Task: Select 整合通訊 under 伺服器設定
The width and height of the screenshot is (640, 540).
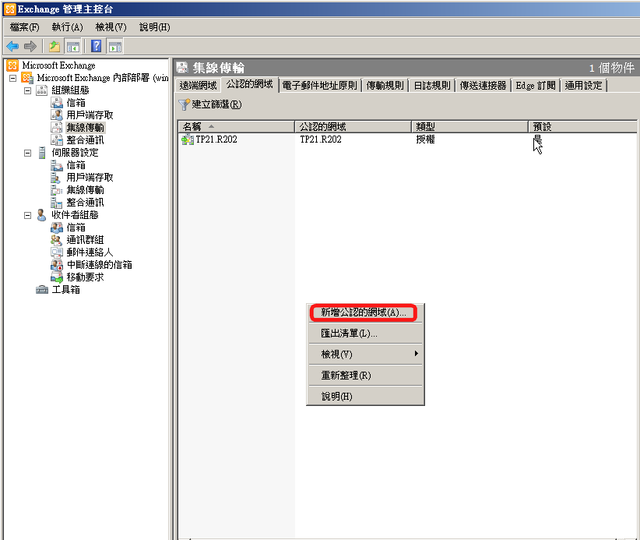Action: [85, 202]
